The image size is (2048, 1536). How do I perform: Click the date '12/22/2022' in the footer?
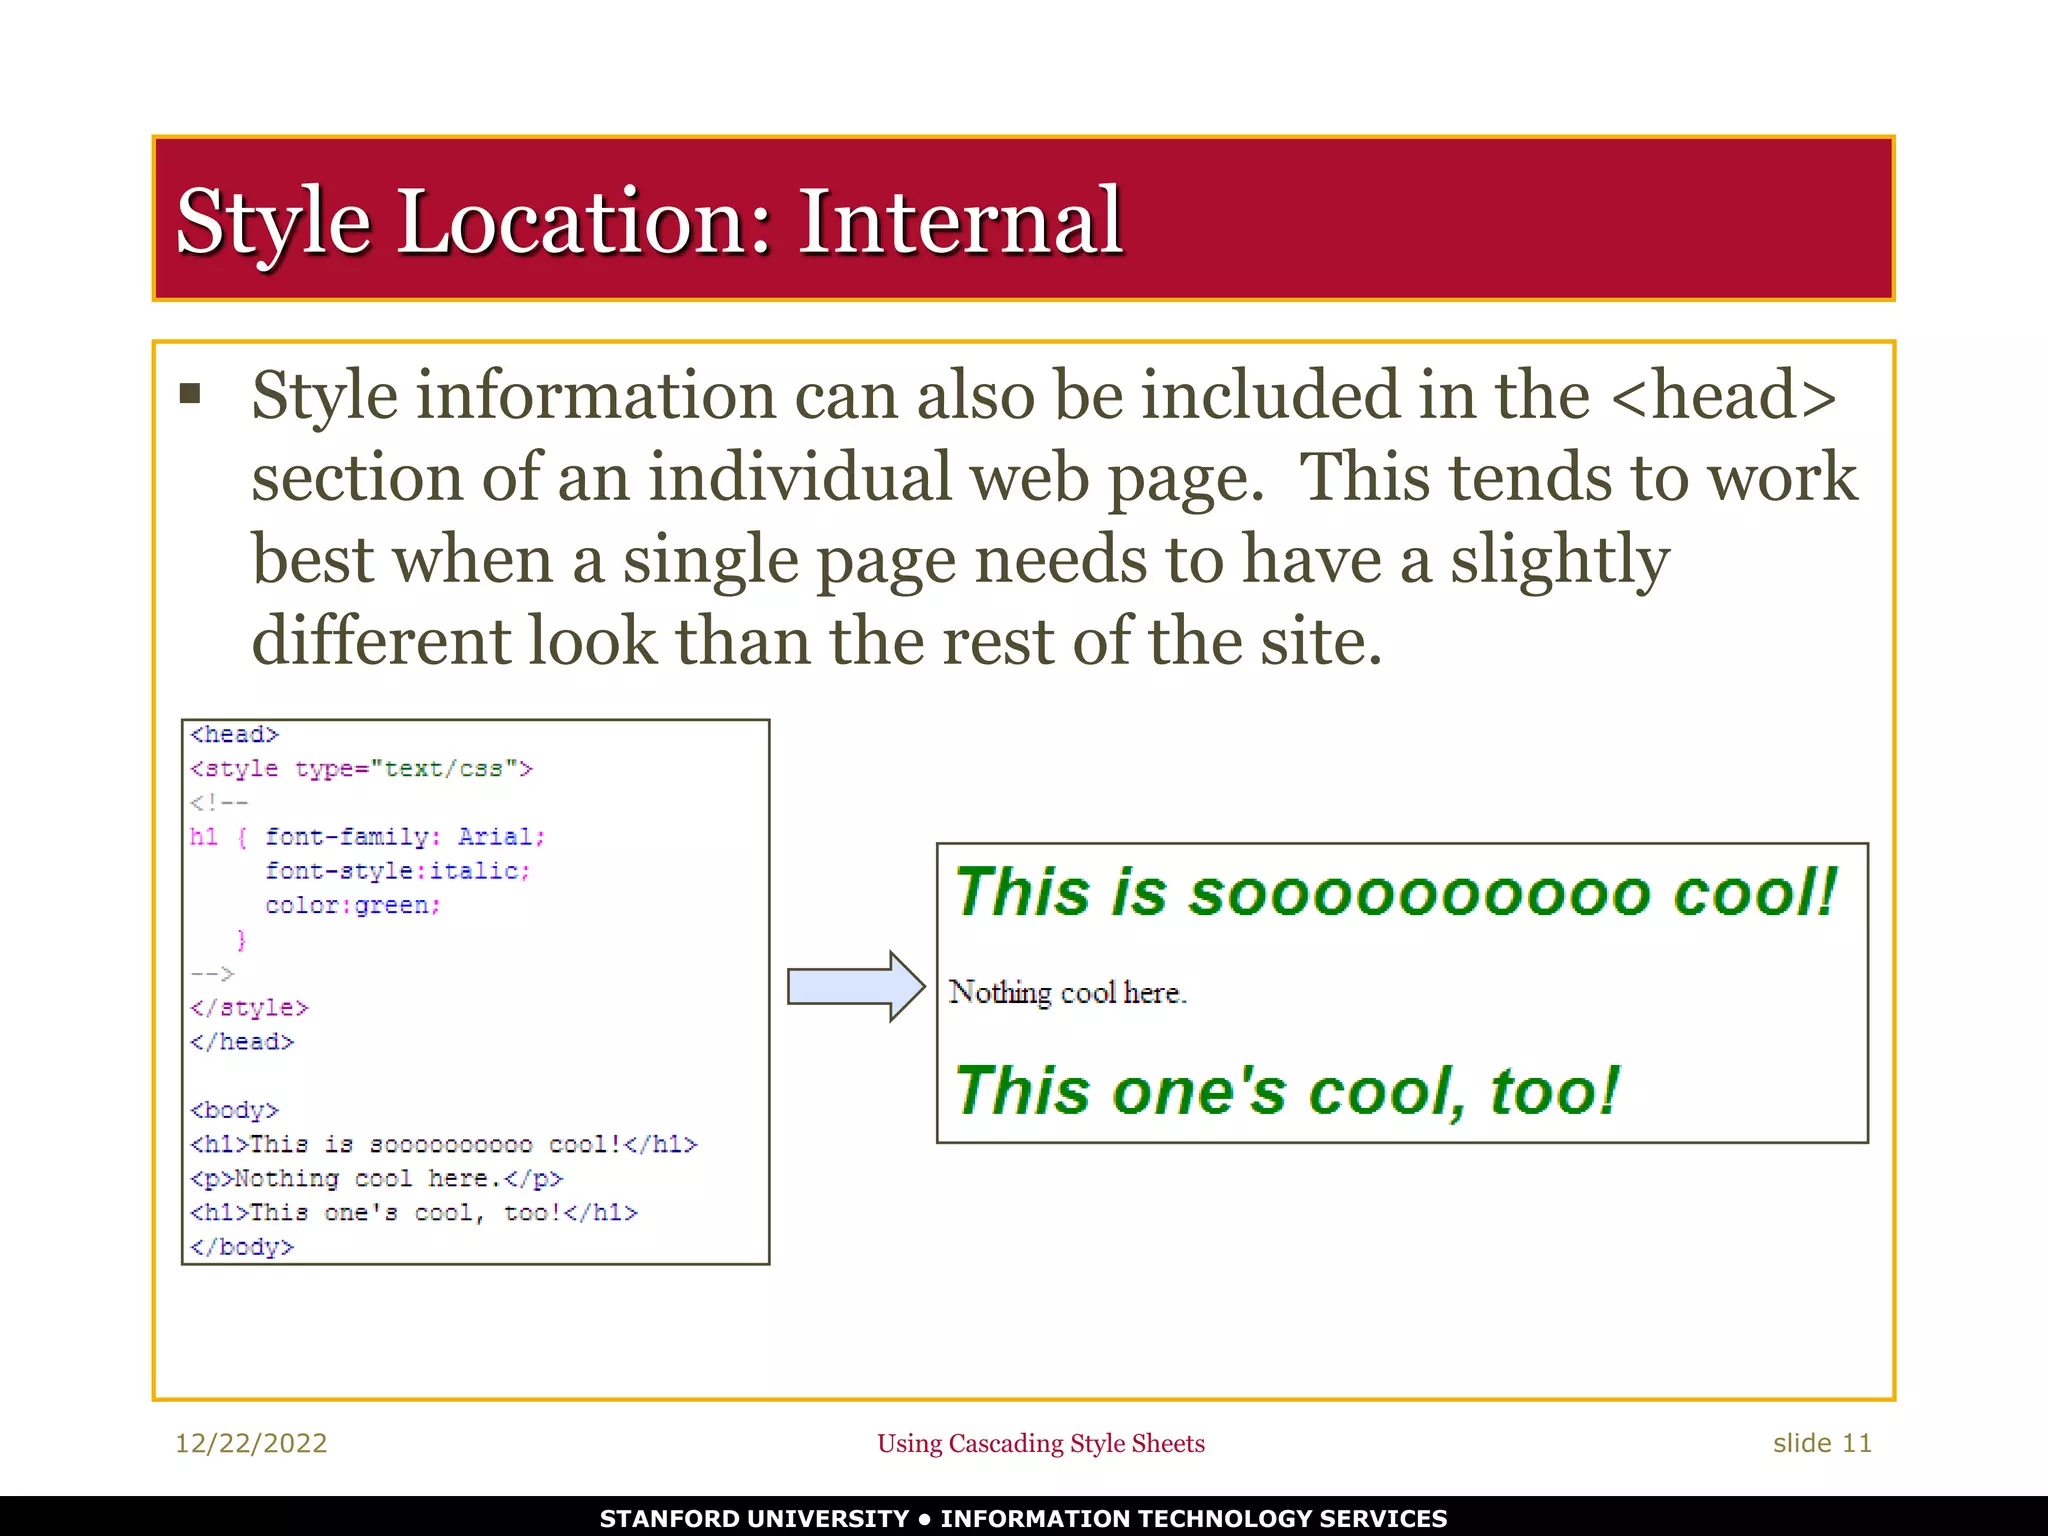pyautogui.click(x=251, y=1443)
